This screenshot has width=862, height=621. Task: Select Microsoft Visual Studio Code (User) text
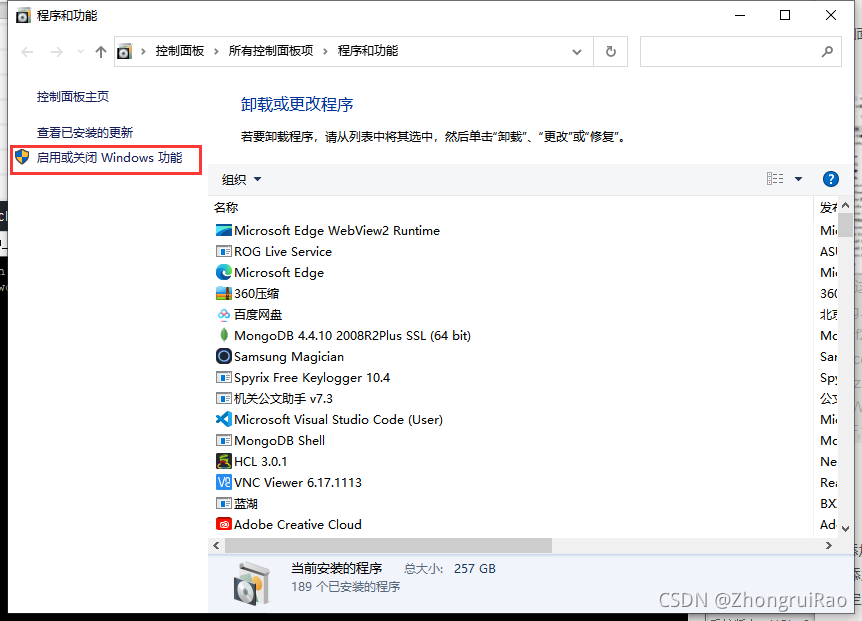coord(339,419)
